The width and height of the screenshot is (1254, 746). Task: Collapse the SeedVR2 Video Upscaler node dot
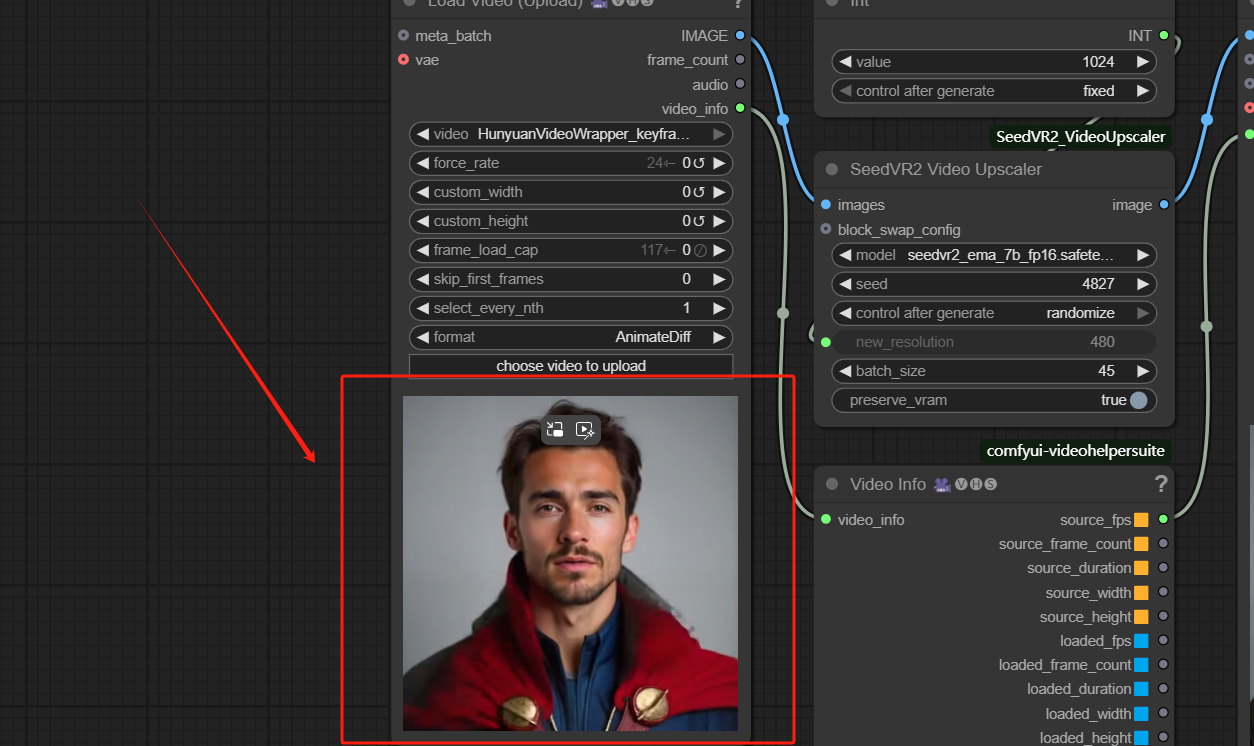[832, 169]
